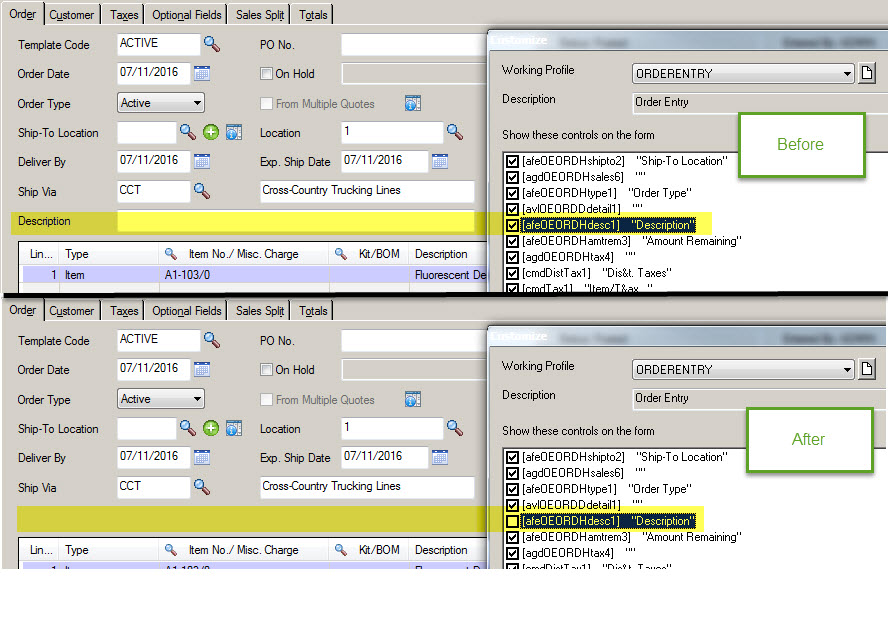
Task: Select Order tab in After panel
Action: (x=23, y=310)
